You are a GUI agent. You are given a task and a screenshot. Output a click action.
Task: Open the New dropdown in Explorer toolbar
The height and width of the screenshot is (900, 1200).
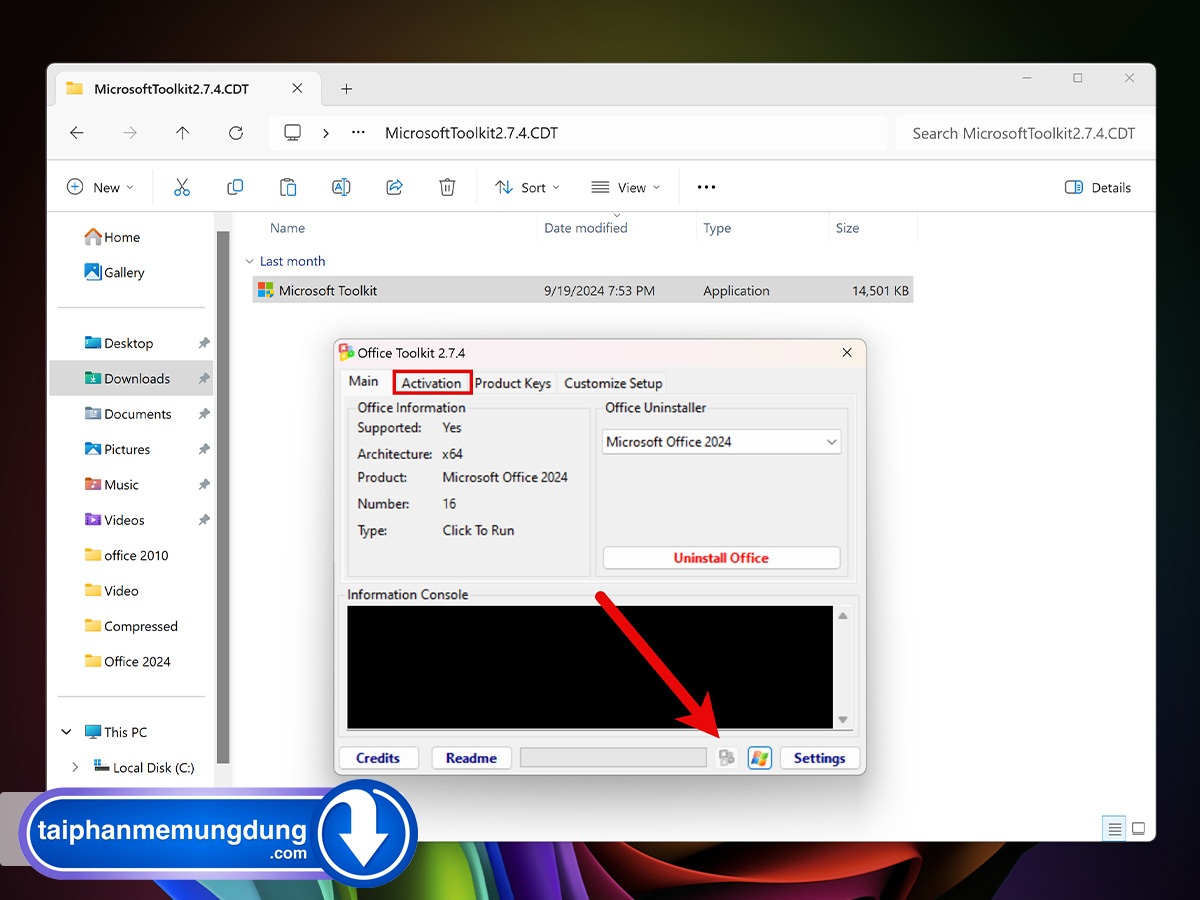[x=100, y=187]
